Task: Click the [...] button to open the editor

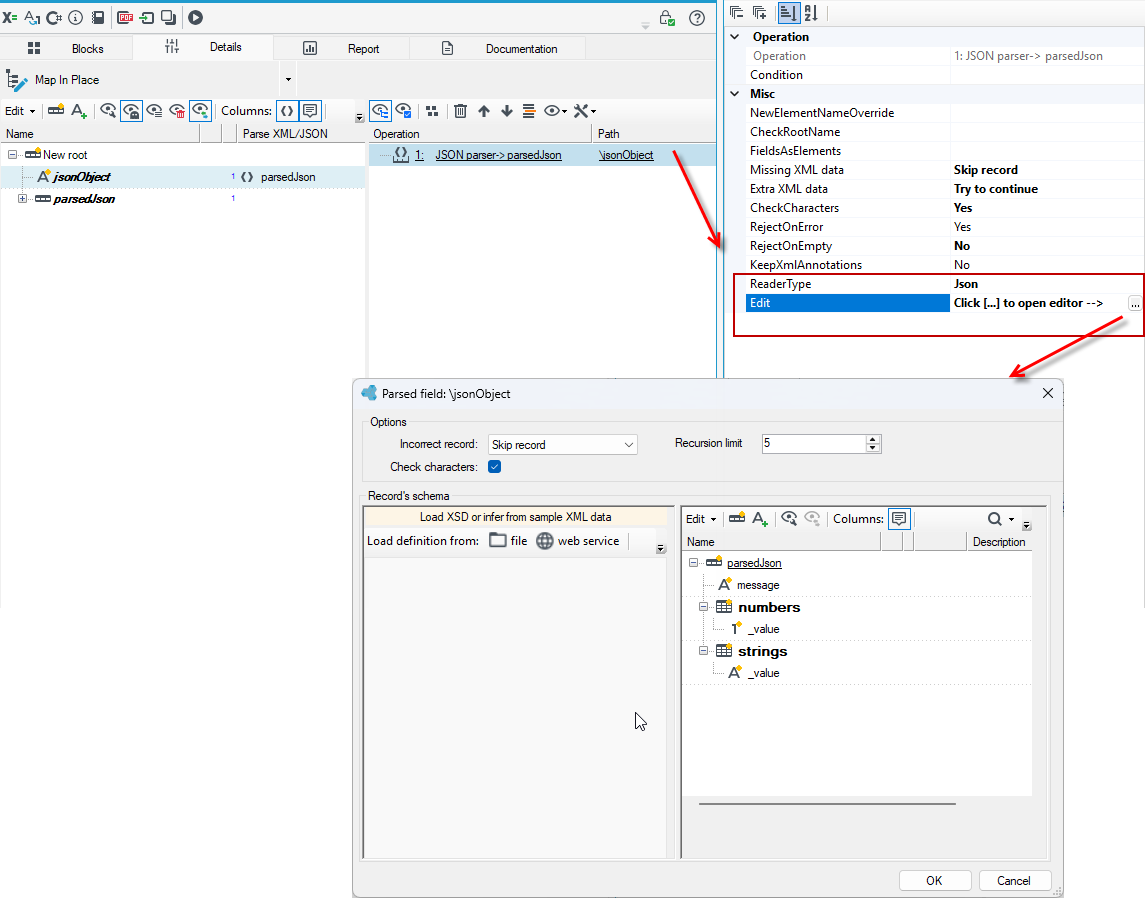Action: 1134,304
